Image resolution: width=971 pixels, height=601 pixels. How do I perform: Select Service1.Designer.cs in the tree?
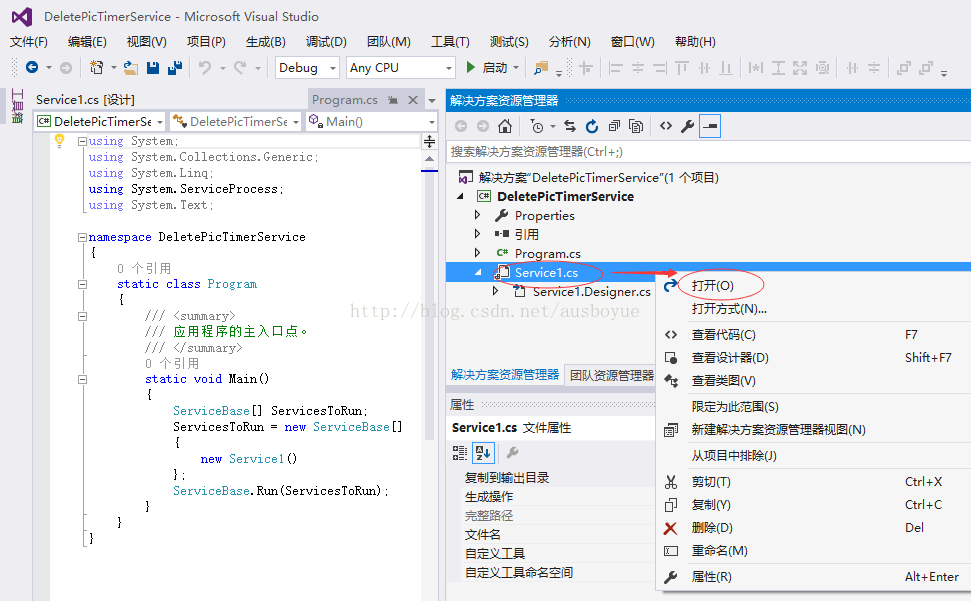(591, 292)
